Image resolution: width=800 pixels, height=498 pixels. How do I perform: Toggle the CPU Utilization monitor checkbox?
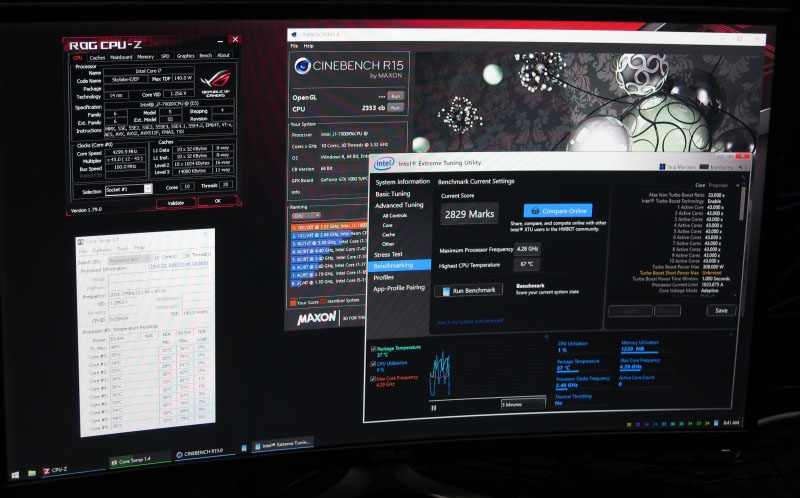(x=372, y=362)
